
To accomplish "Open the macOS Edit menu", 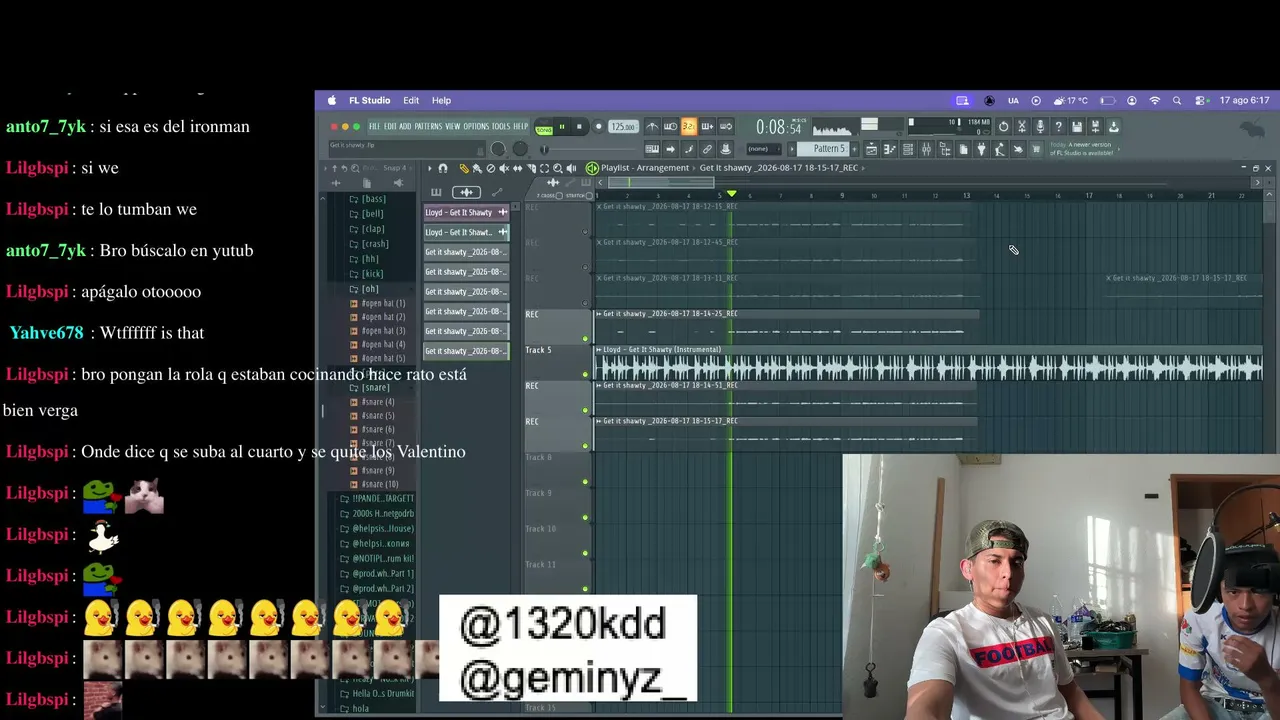I will click(x=411, y=101).
